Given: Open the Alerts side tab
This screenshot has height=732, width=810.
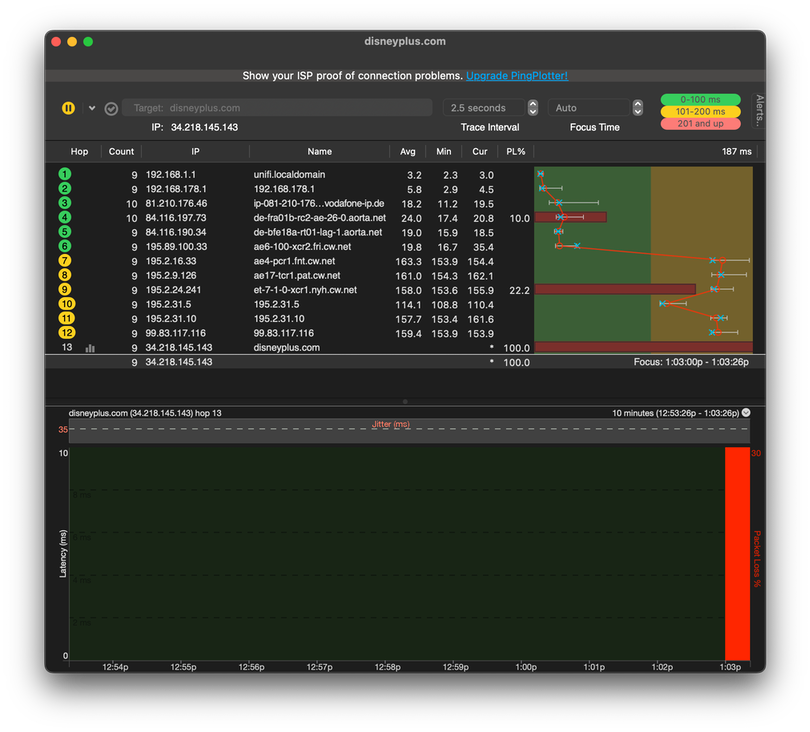Looking at the screenshot, I should [x=758, y=111].
